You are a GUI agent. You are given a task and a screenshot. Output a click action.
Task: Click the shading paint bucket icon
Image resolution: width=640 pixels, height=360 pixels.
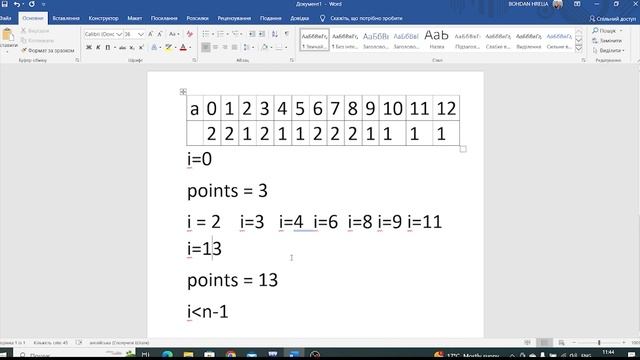(x=264, y=47)
